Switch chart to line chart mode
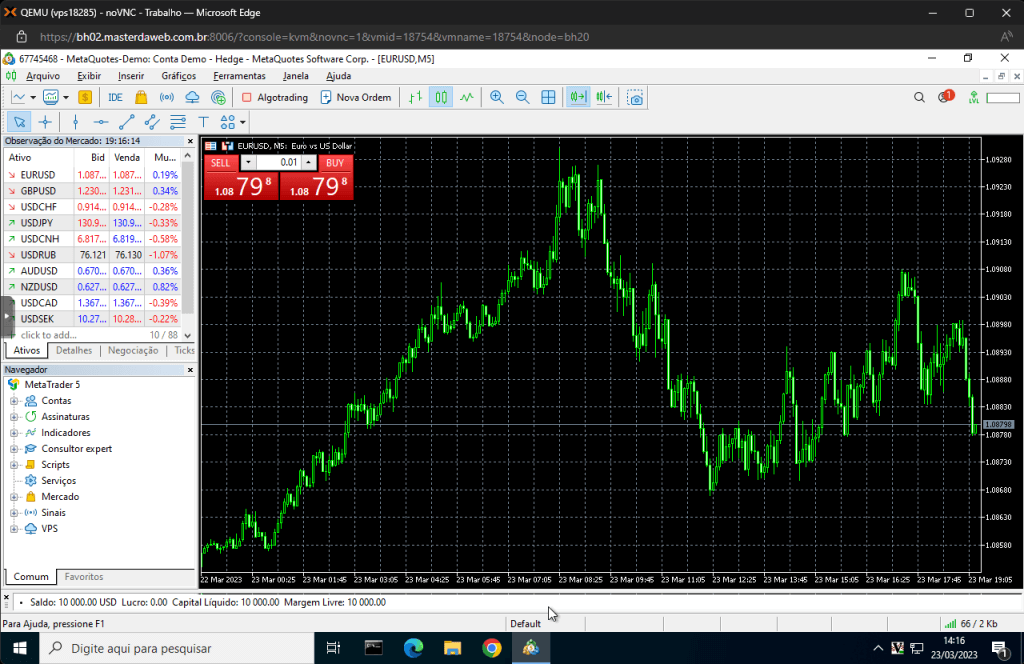This screenshot has width=1024, height=664. tap(466, 97)
